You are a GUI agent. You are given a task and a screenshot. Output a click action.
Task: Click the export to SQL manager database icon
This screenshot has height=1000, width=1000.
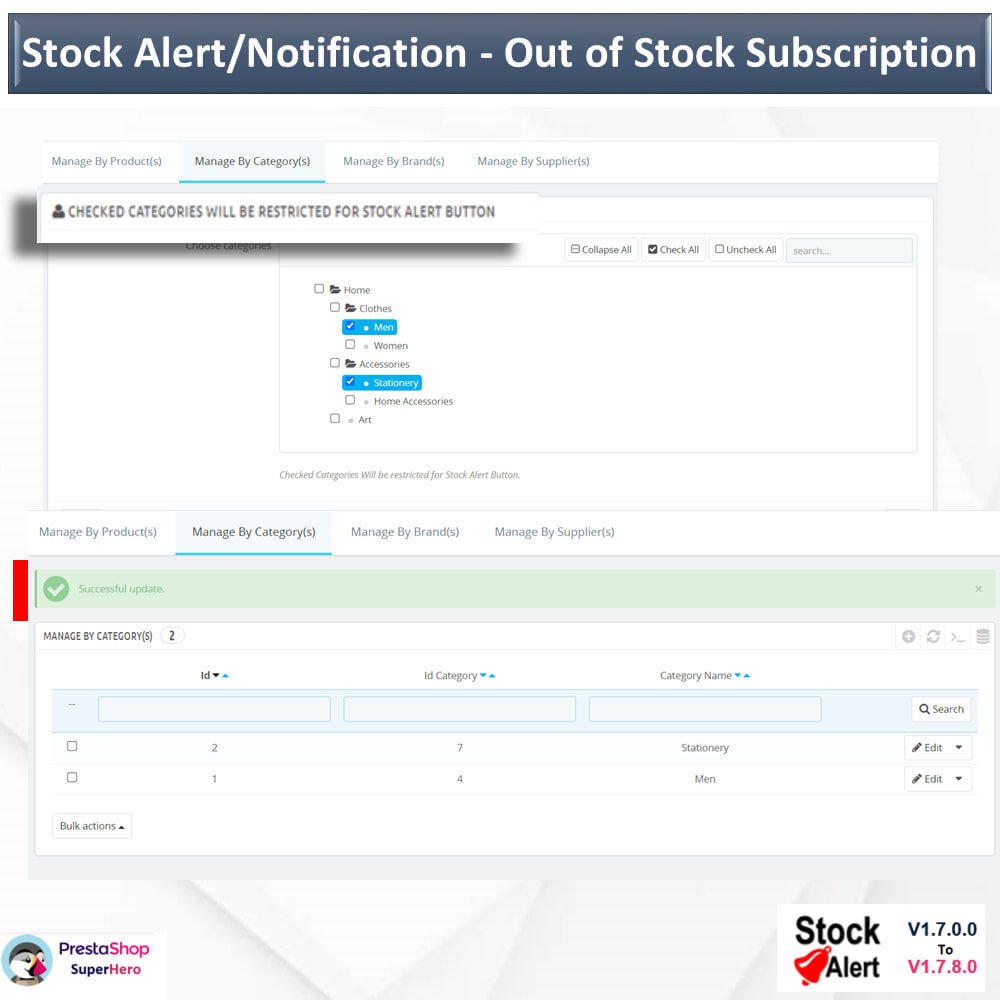(983, 636)
